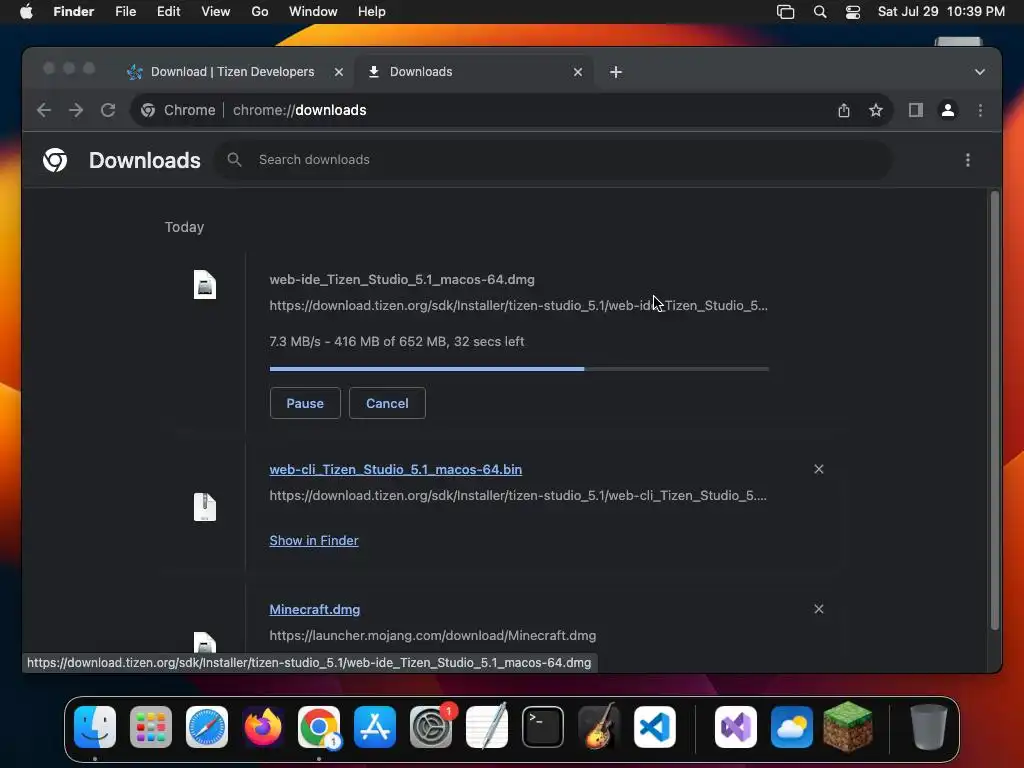
Task: Reload the Downloads page
Action: (x=108, y=110)
